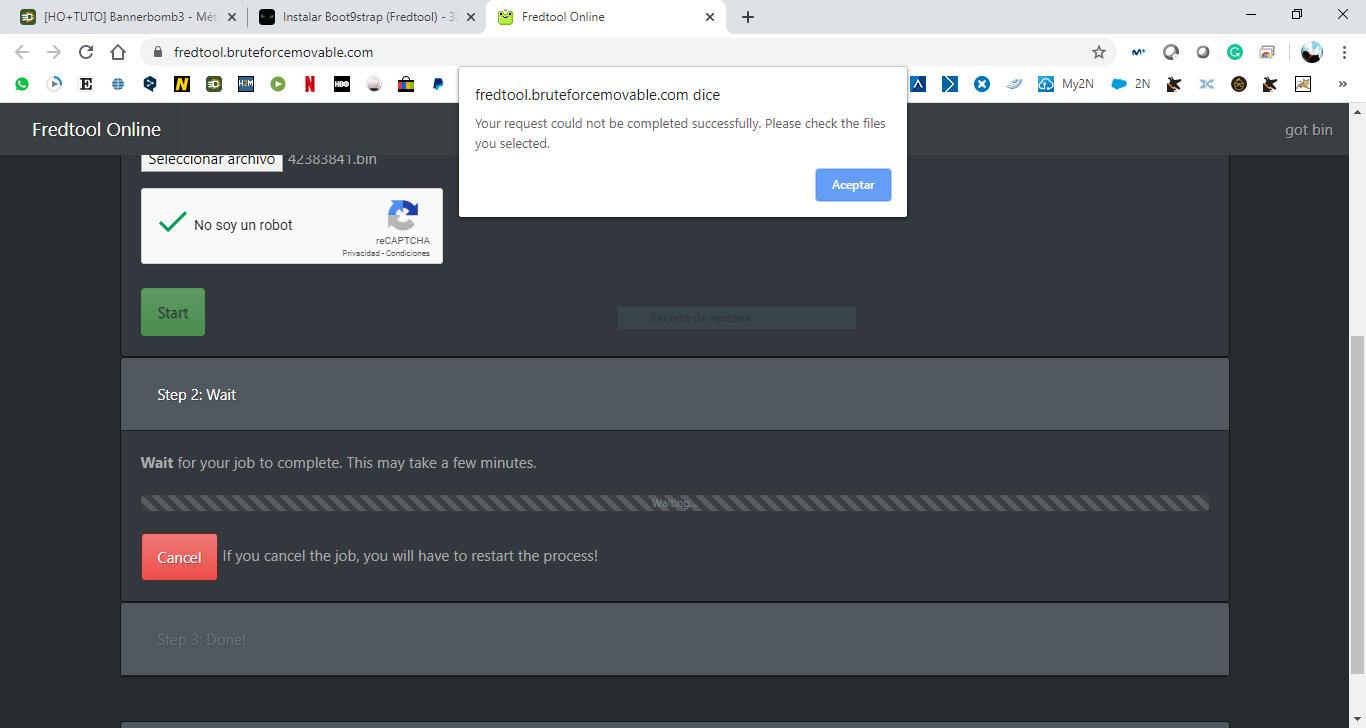Open the yellow N bookmark
The height and width of the screenshot is (728, 1366).
[182, 84]
